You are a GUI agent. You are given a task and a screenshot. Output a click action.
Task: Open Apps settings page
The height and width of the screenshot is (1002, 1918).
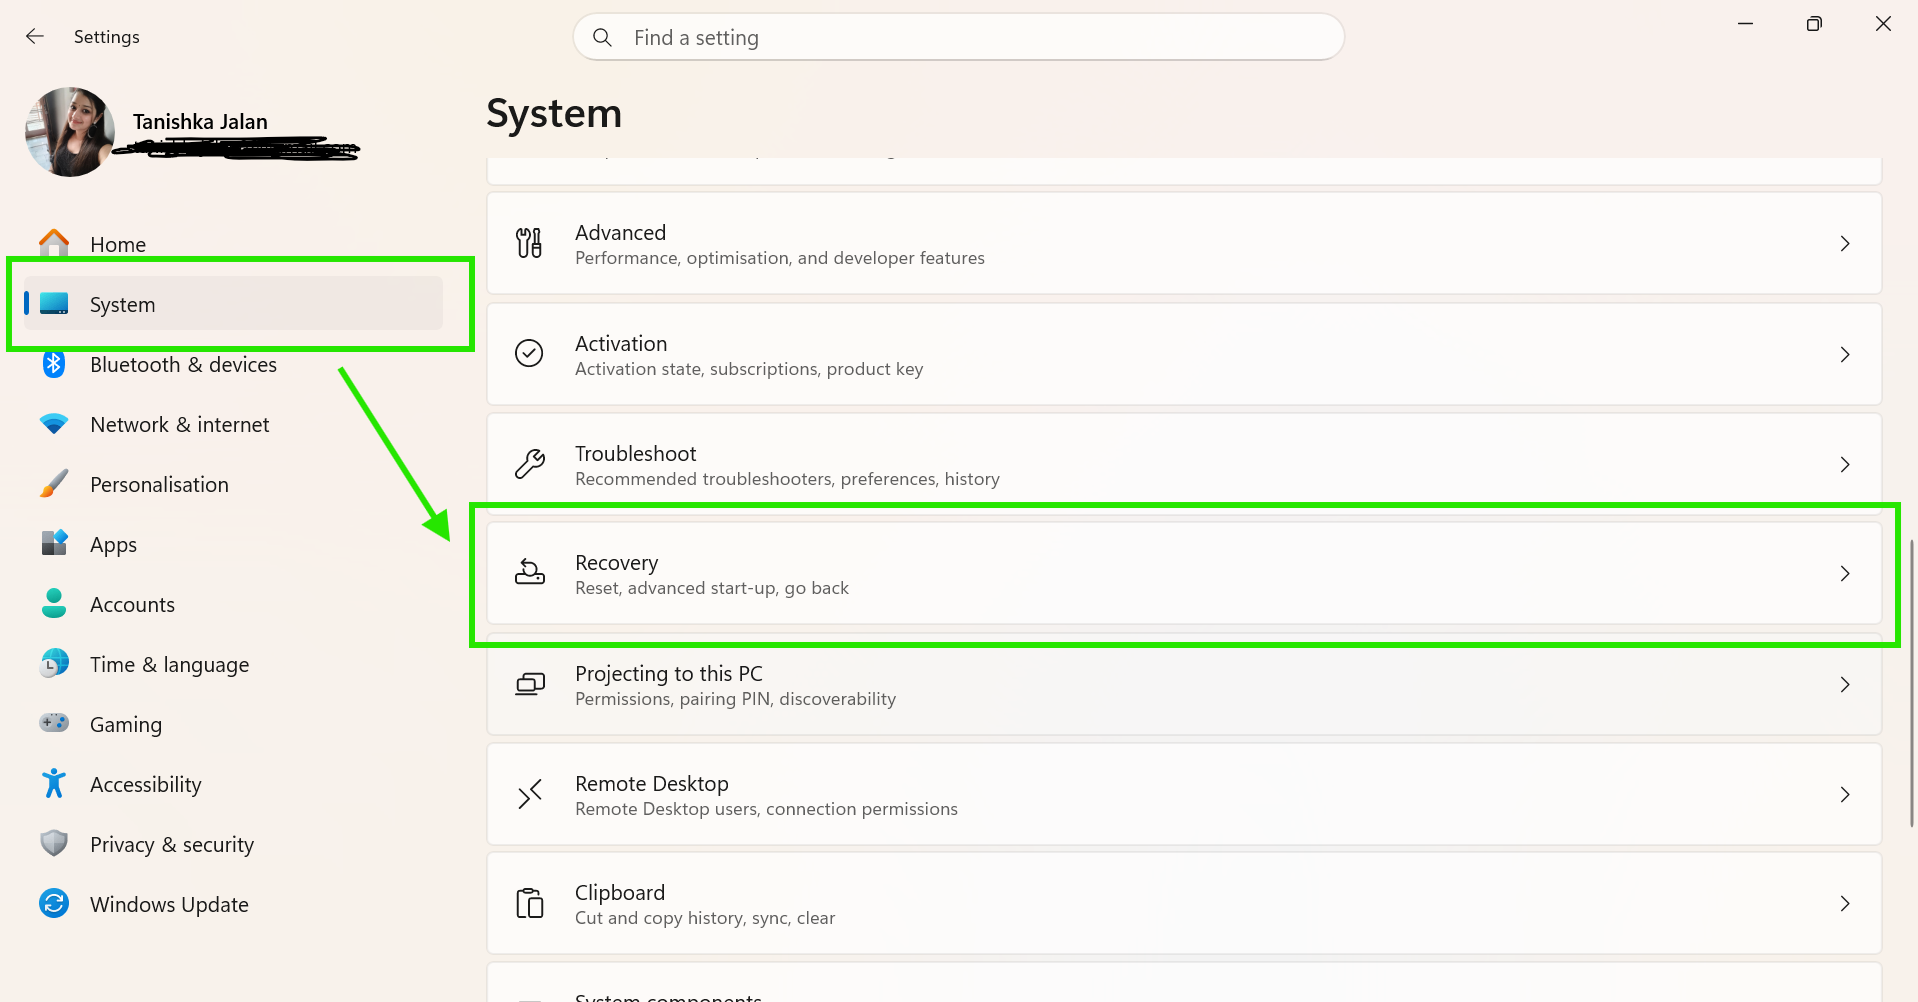pyautogui.click(x=233, y=544)
